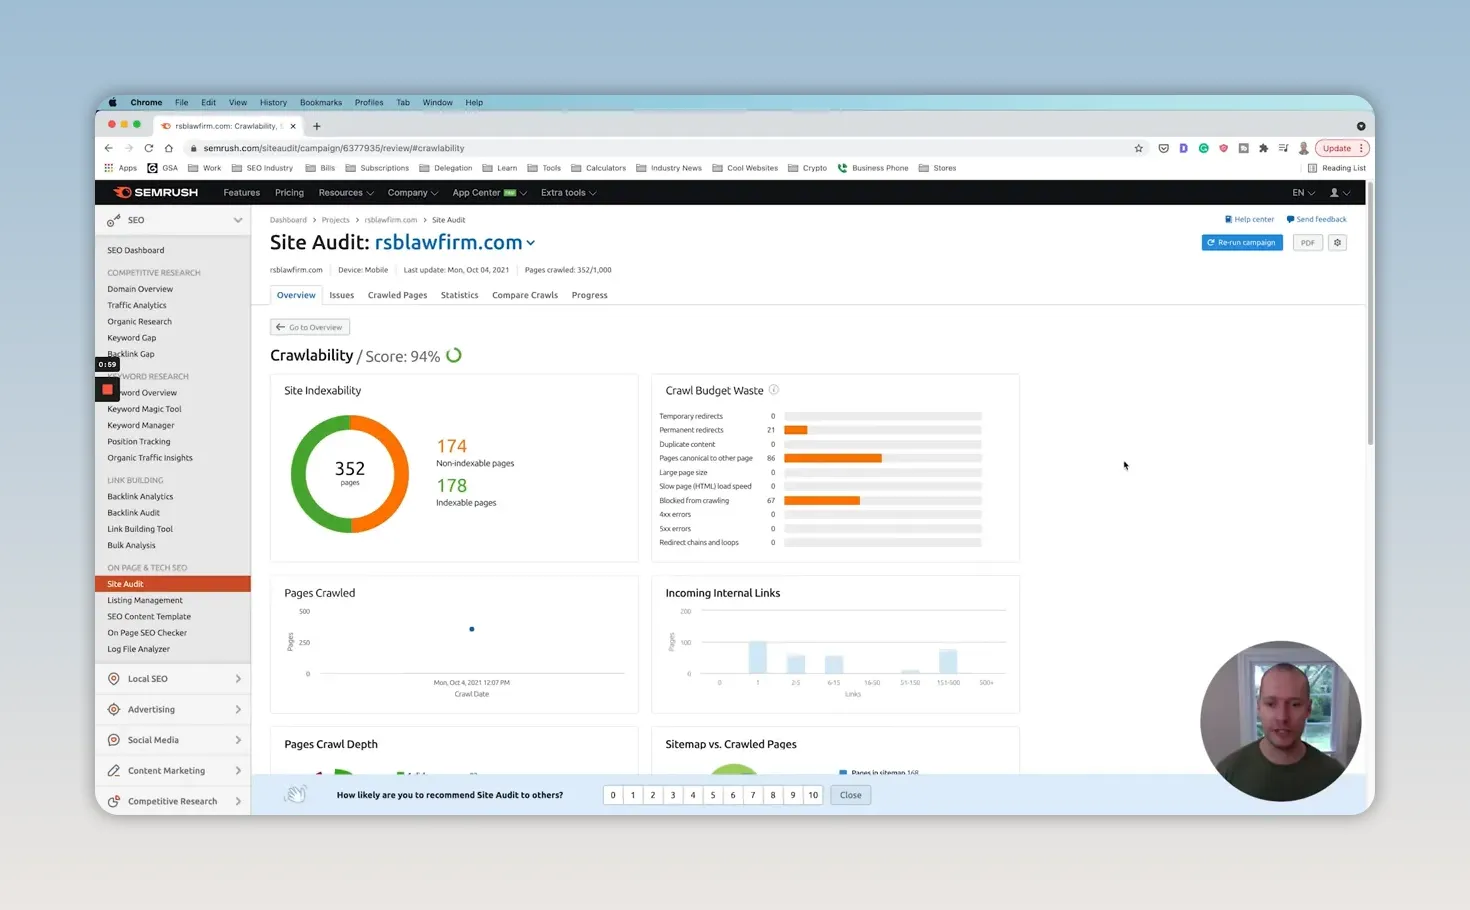Click the browser address bar URL
The height and width of the screenshot is (910, 1470).
[334, 148]
